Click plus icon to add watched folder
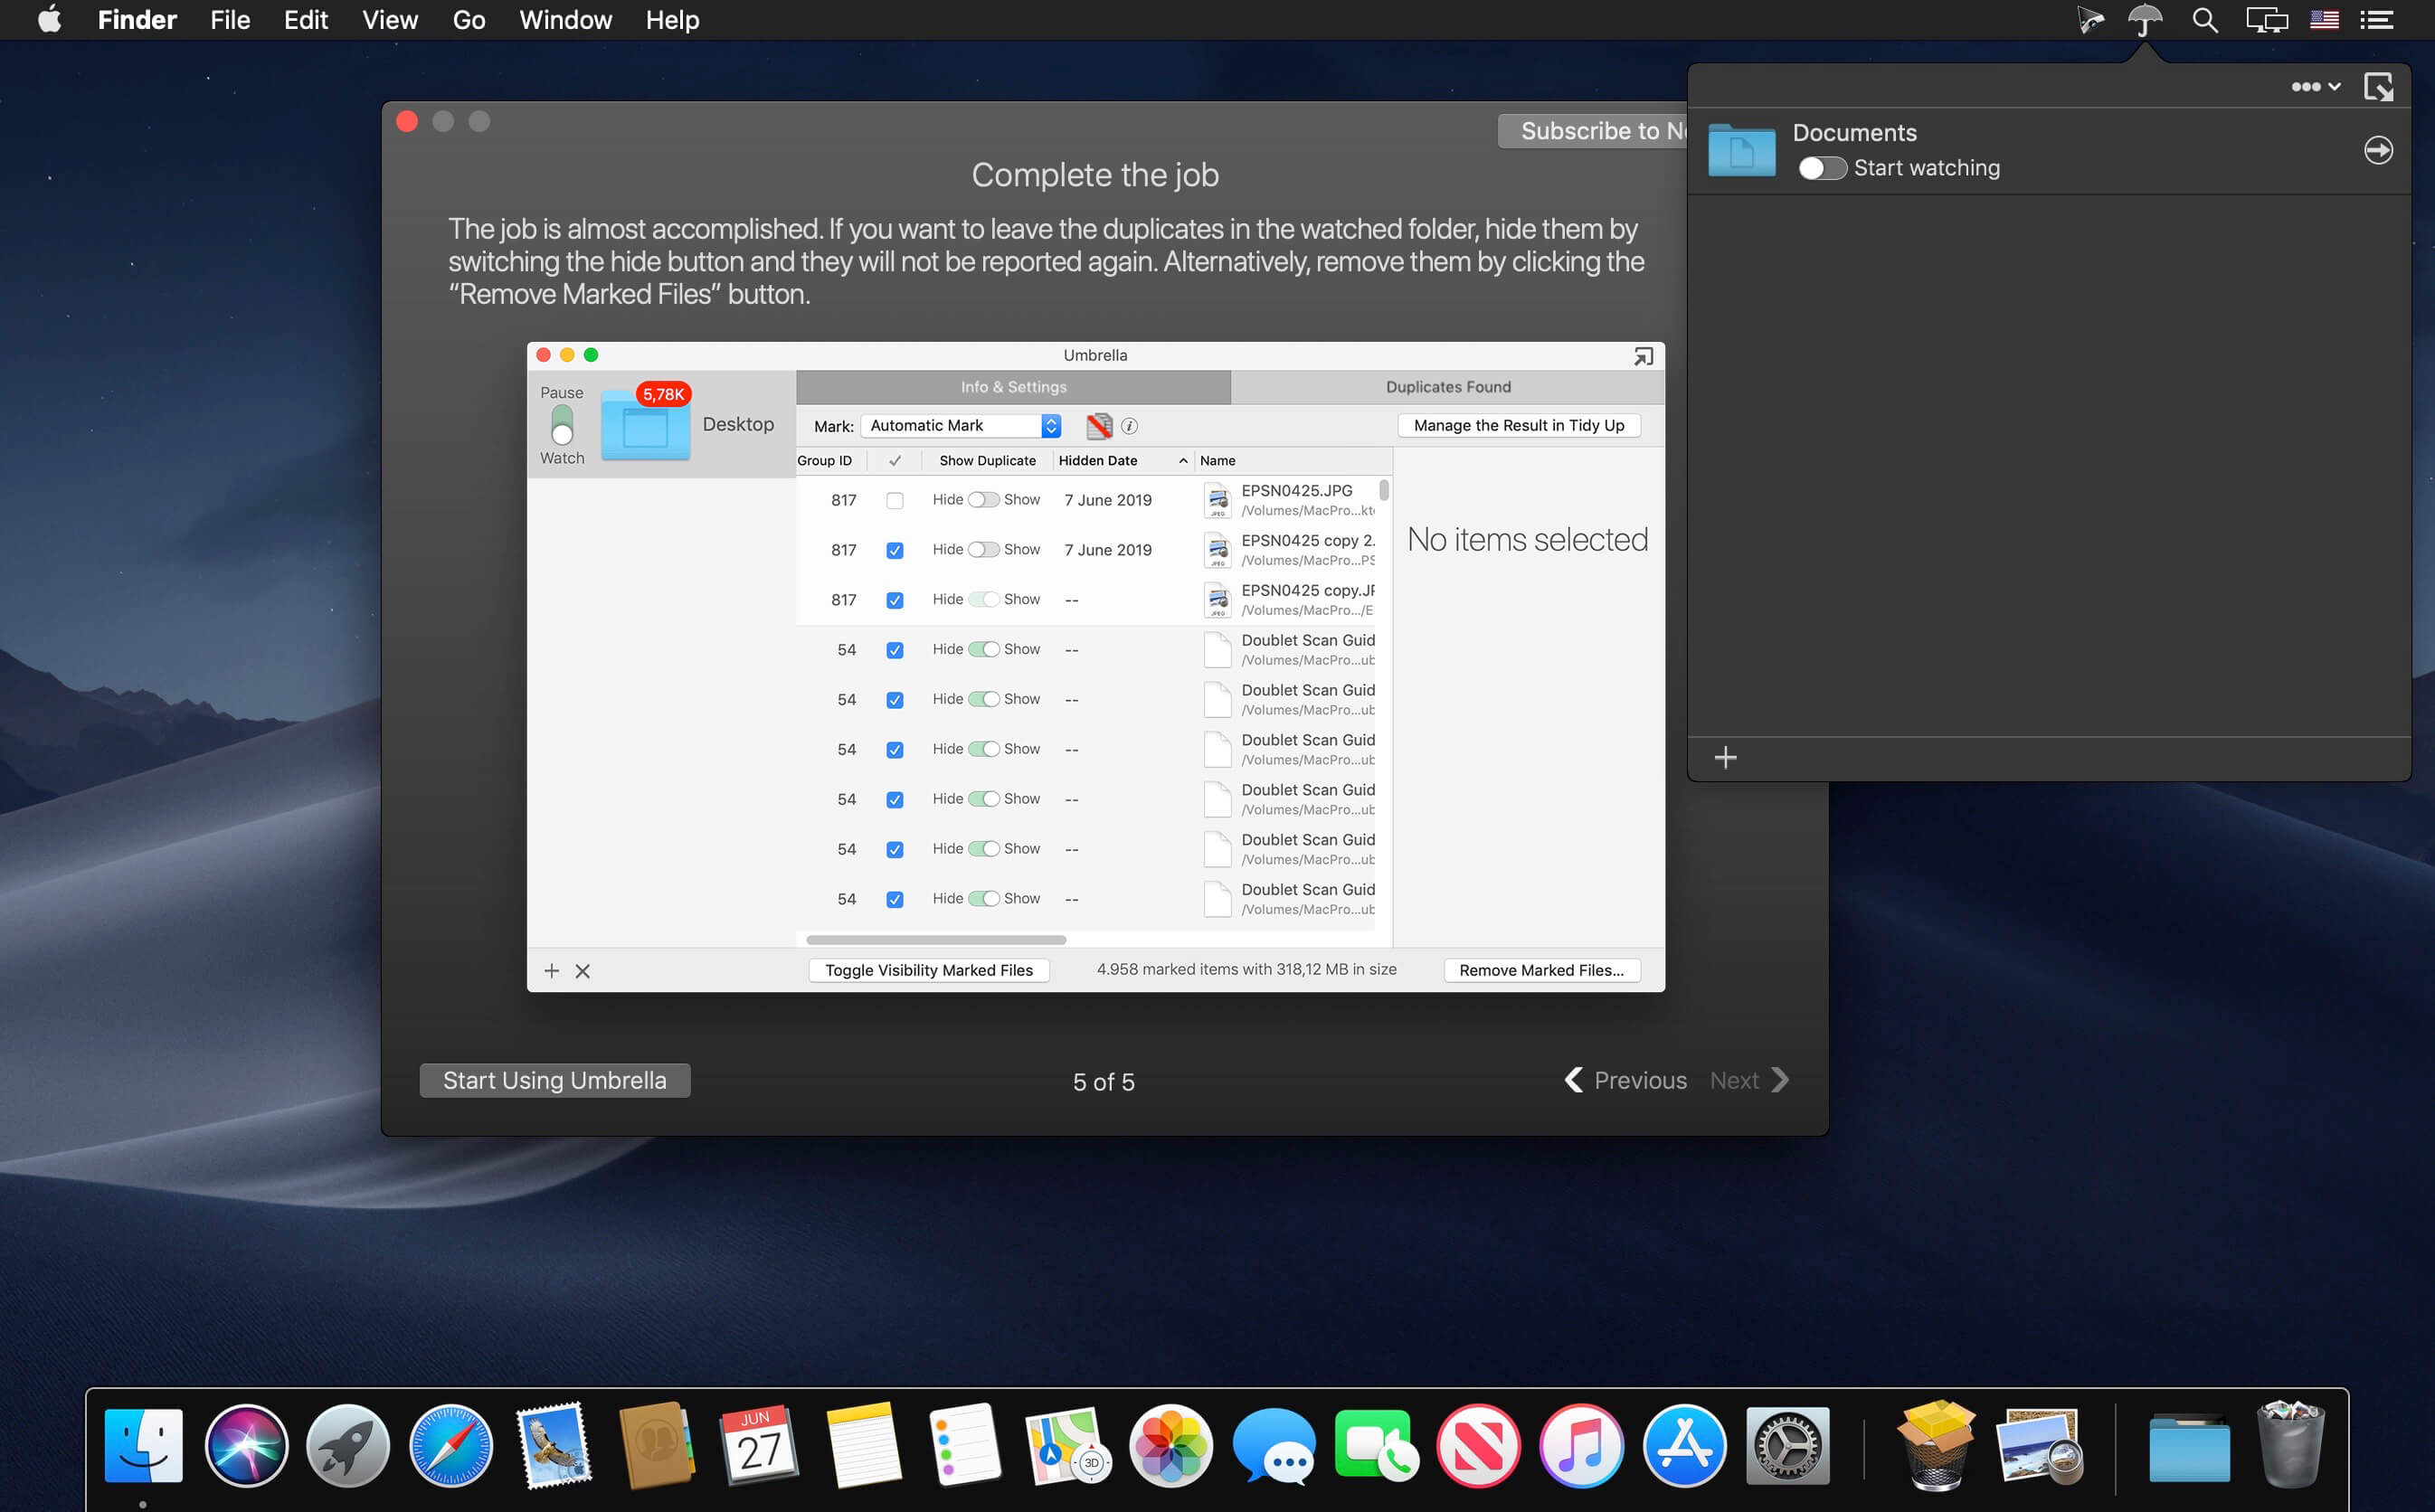The height and width of the screenshot is (1512, 2435). point(1725,758)
